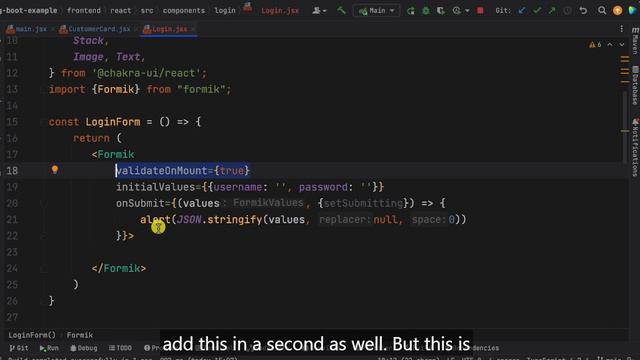This screenshot has width=640, height=360.
Task: Collapse the closing Formik tag fold marker
Action: pyautogui.click(x=44, y=269)
